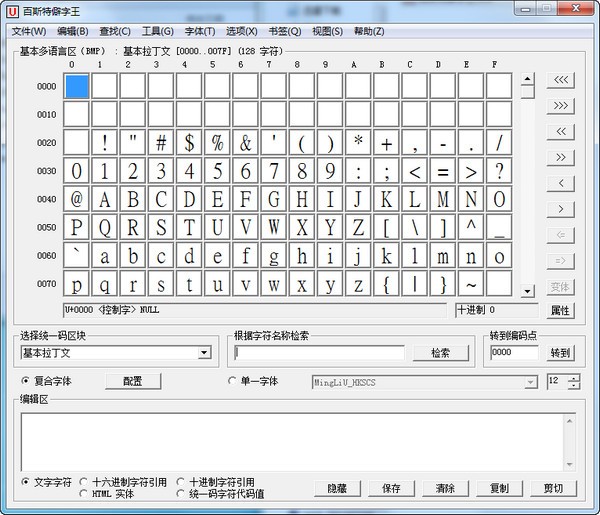Open the 视图(S) menu
600x515 pixels.
coord(328,31)
